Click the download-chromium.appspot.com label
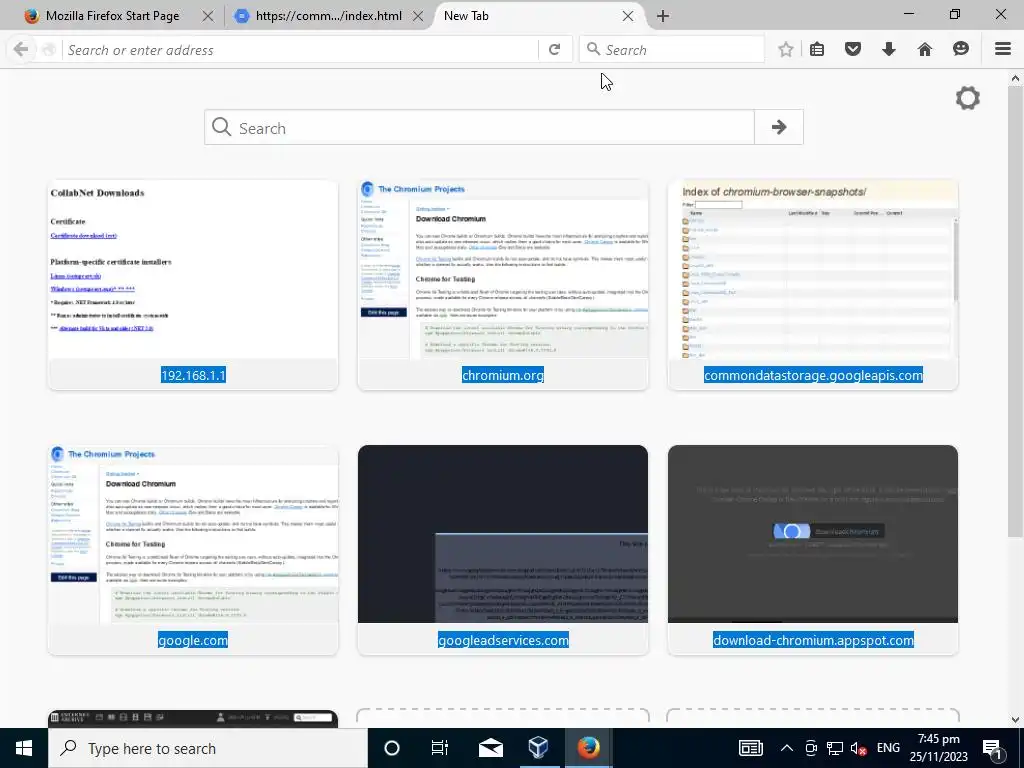 click(x=813, y=640)
